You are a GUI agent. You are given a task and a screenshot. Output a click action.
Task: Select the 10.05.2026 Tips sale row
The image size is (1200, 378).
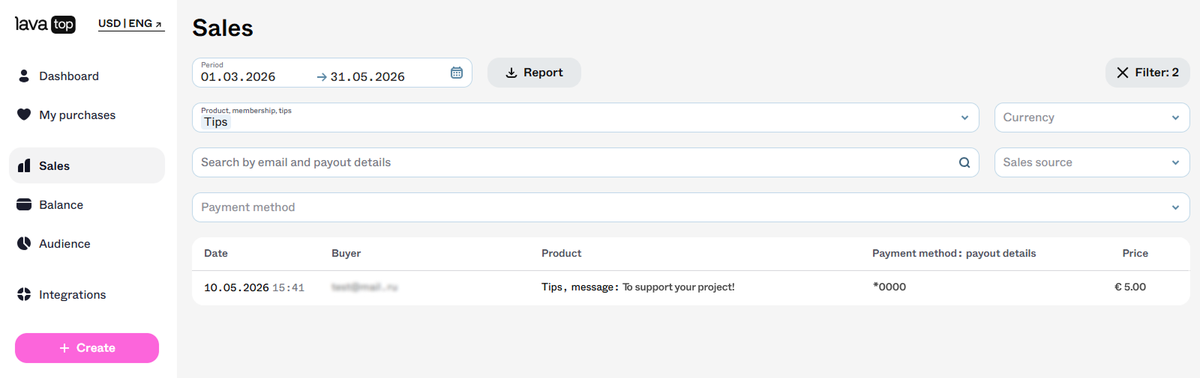tap(691, 287)
